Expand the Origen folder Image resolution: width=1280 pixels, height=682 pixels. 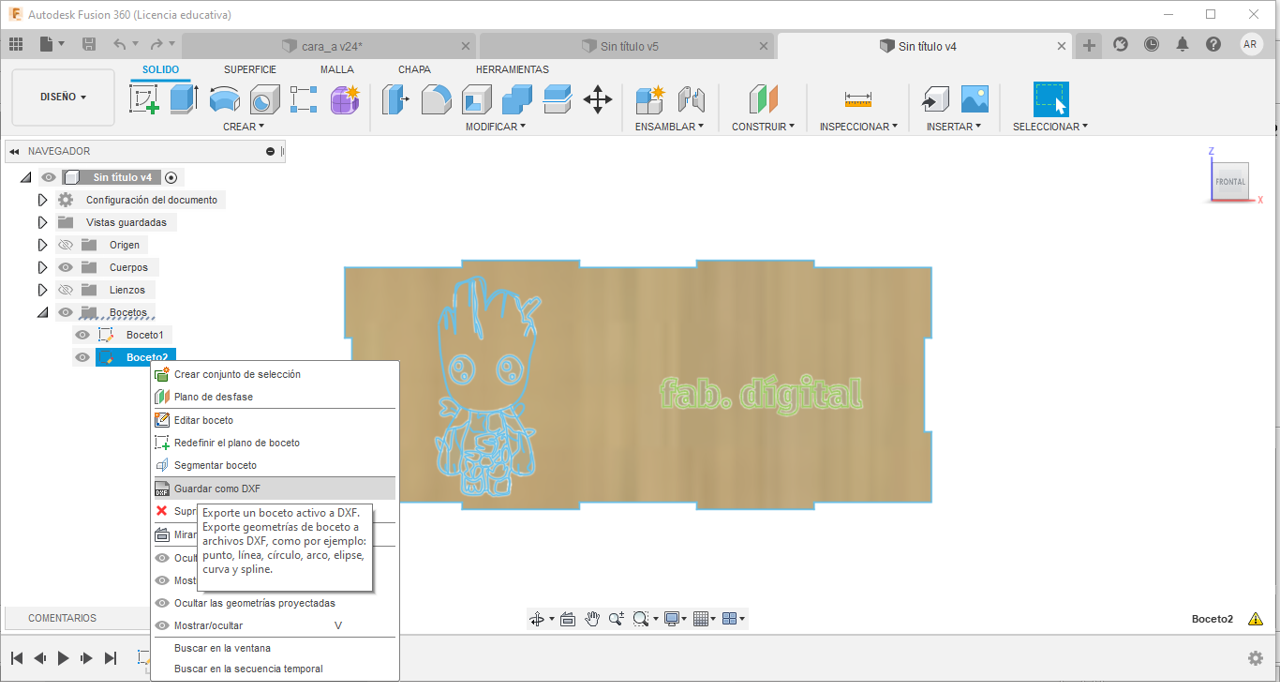pyautogui.click(x=42, y=245)
